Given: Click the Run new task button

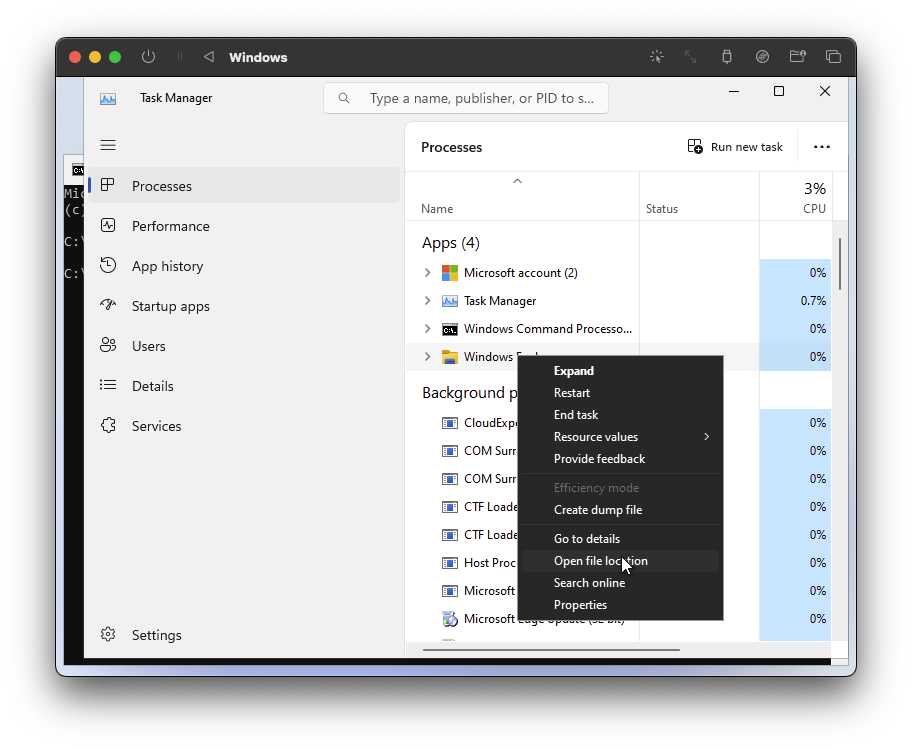Looking at the screenshot, I should click(x=735, y=147).
